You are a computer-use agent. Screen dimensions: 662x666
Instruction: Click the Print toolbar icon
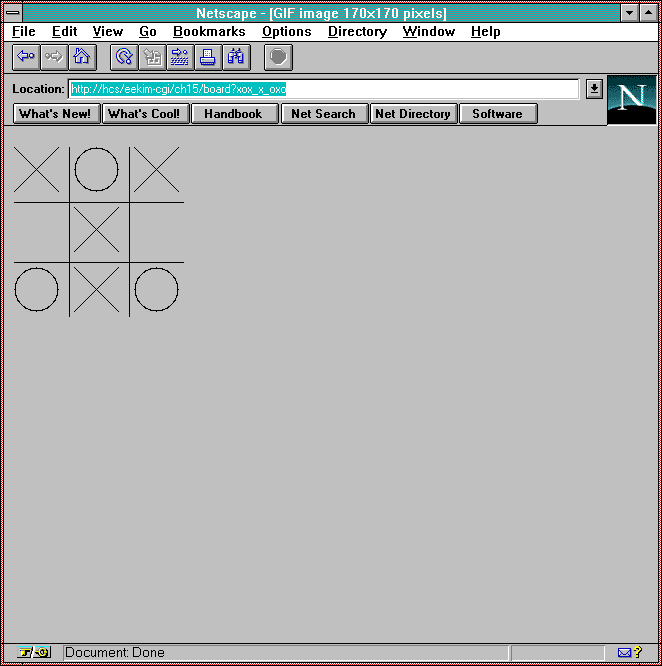pyautogui.click(x=208, y=57)
